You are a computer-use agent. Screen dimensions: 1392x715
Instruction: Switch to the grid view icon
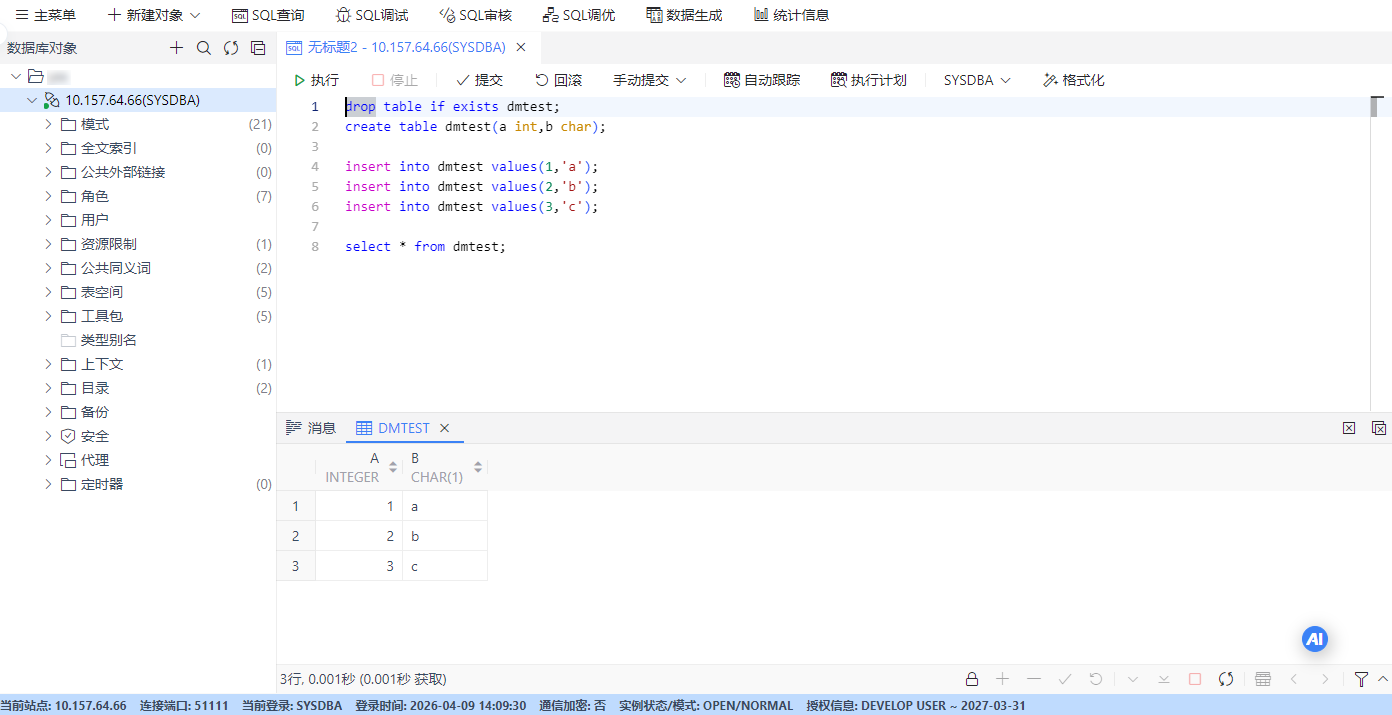1263,679
